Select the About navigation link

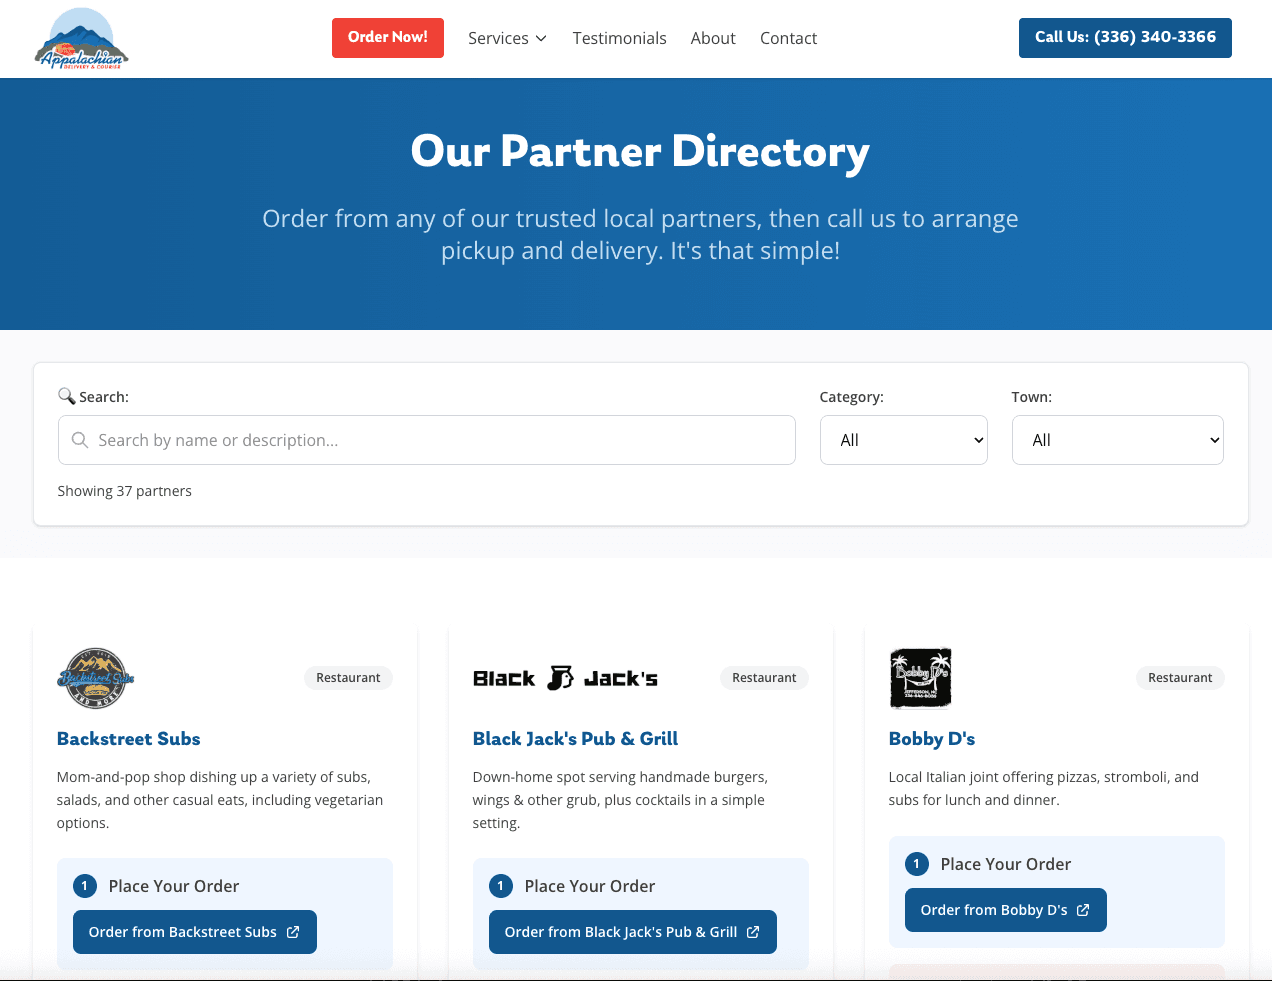(713, 38)
